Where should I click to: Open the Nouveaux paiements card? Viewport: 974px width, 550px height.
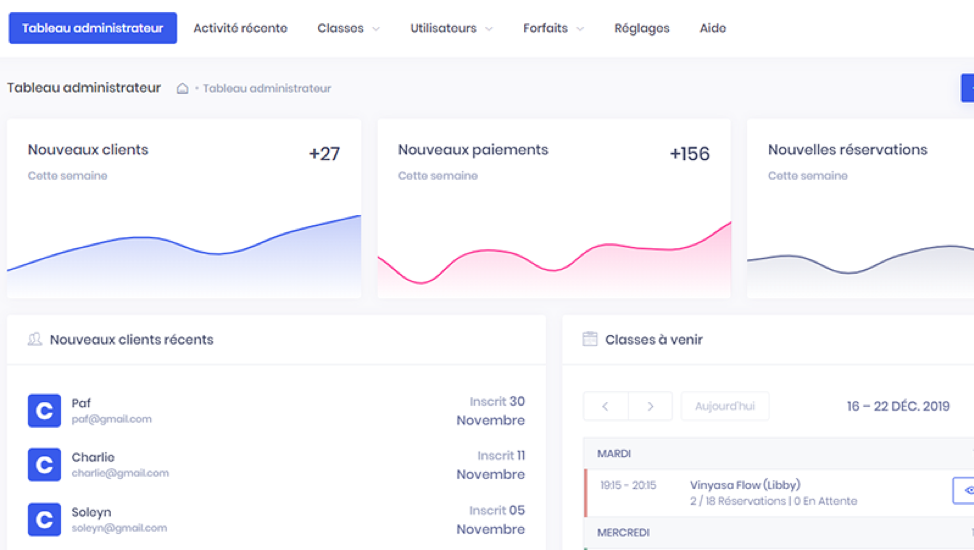click(x=554, y=208)
